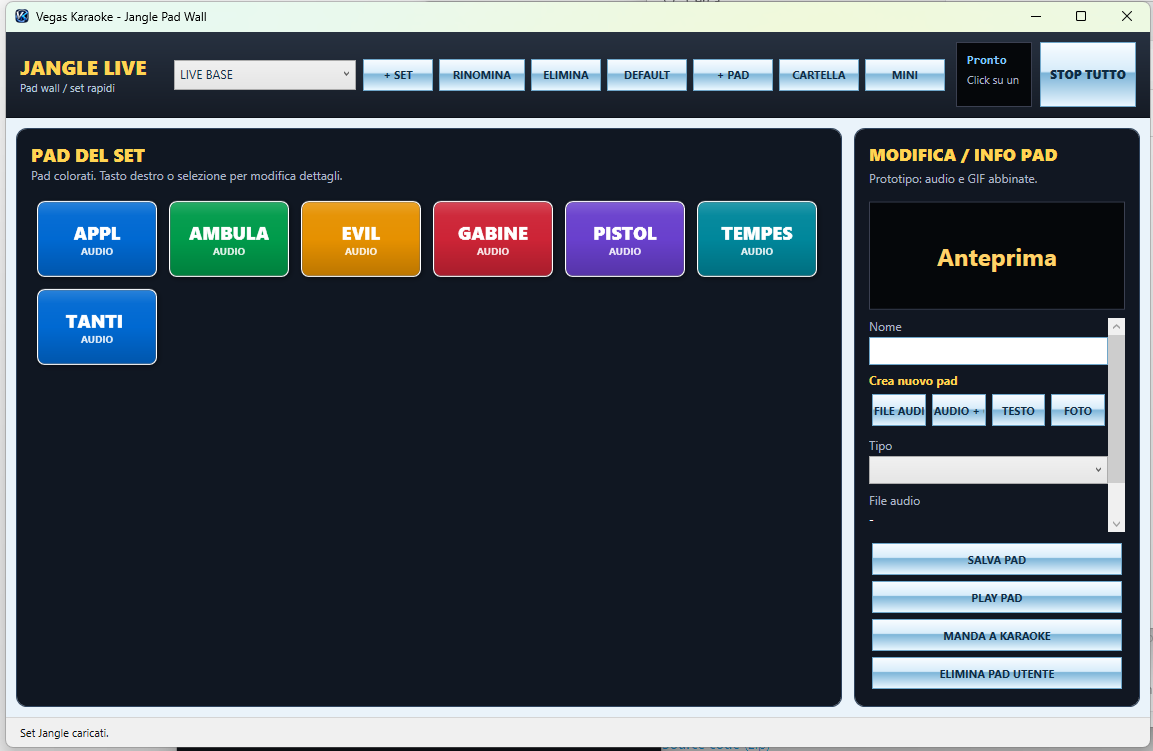The width and height of the screenshot is (1153, 751).
Task: Click the info panel scrollbar up arrow
Action: [1116, 327]
